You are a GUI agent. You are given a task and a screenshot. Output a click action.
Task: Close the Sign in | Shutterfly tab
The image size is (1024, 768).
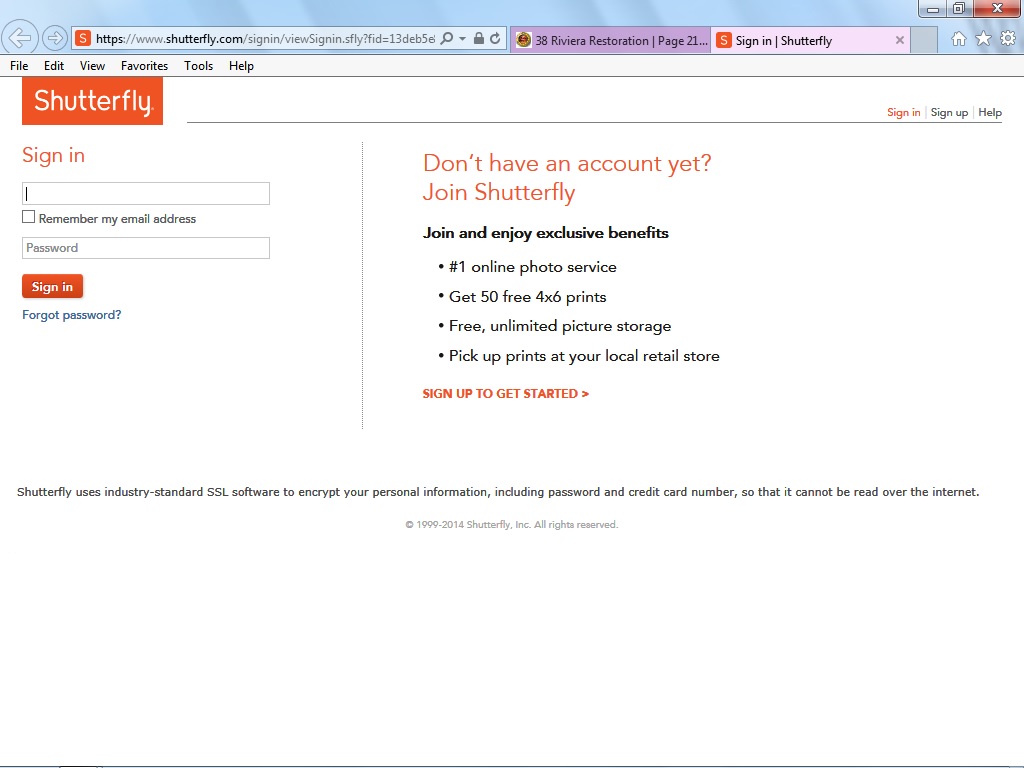pyautogui.click(x=899, y=40)
